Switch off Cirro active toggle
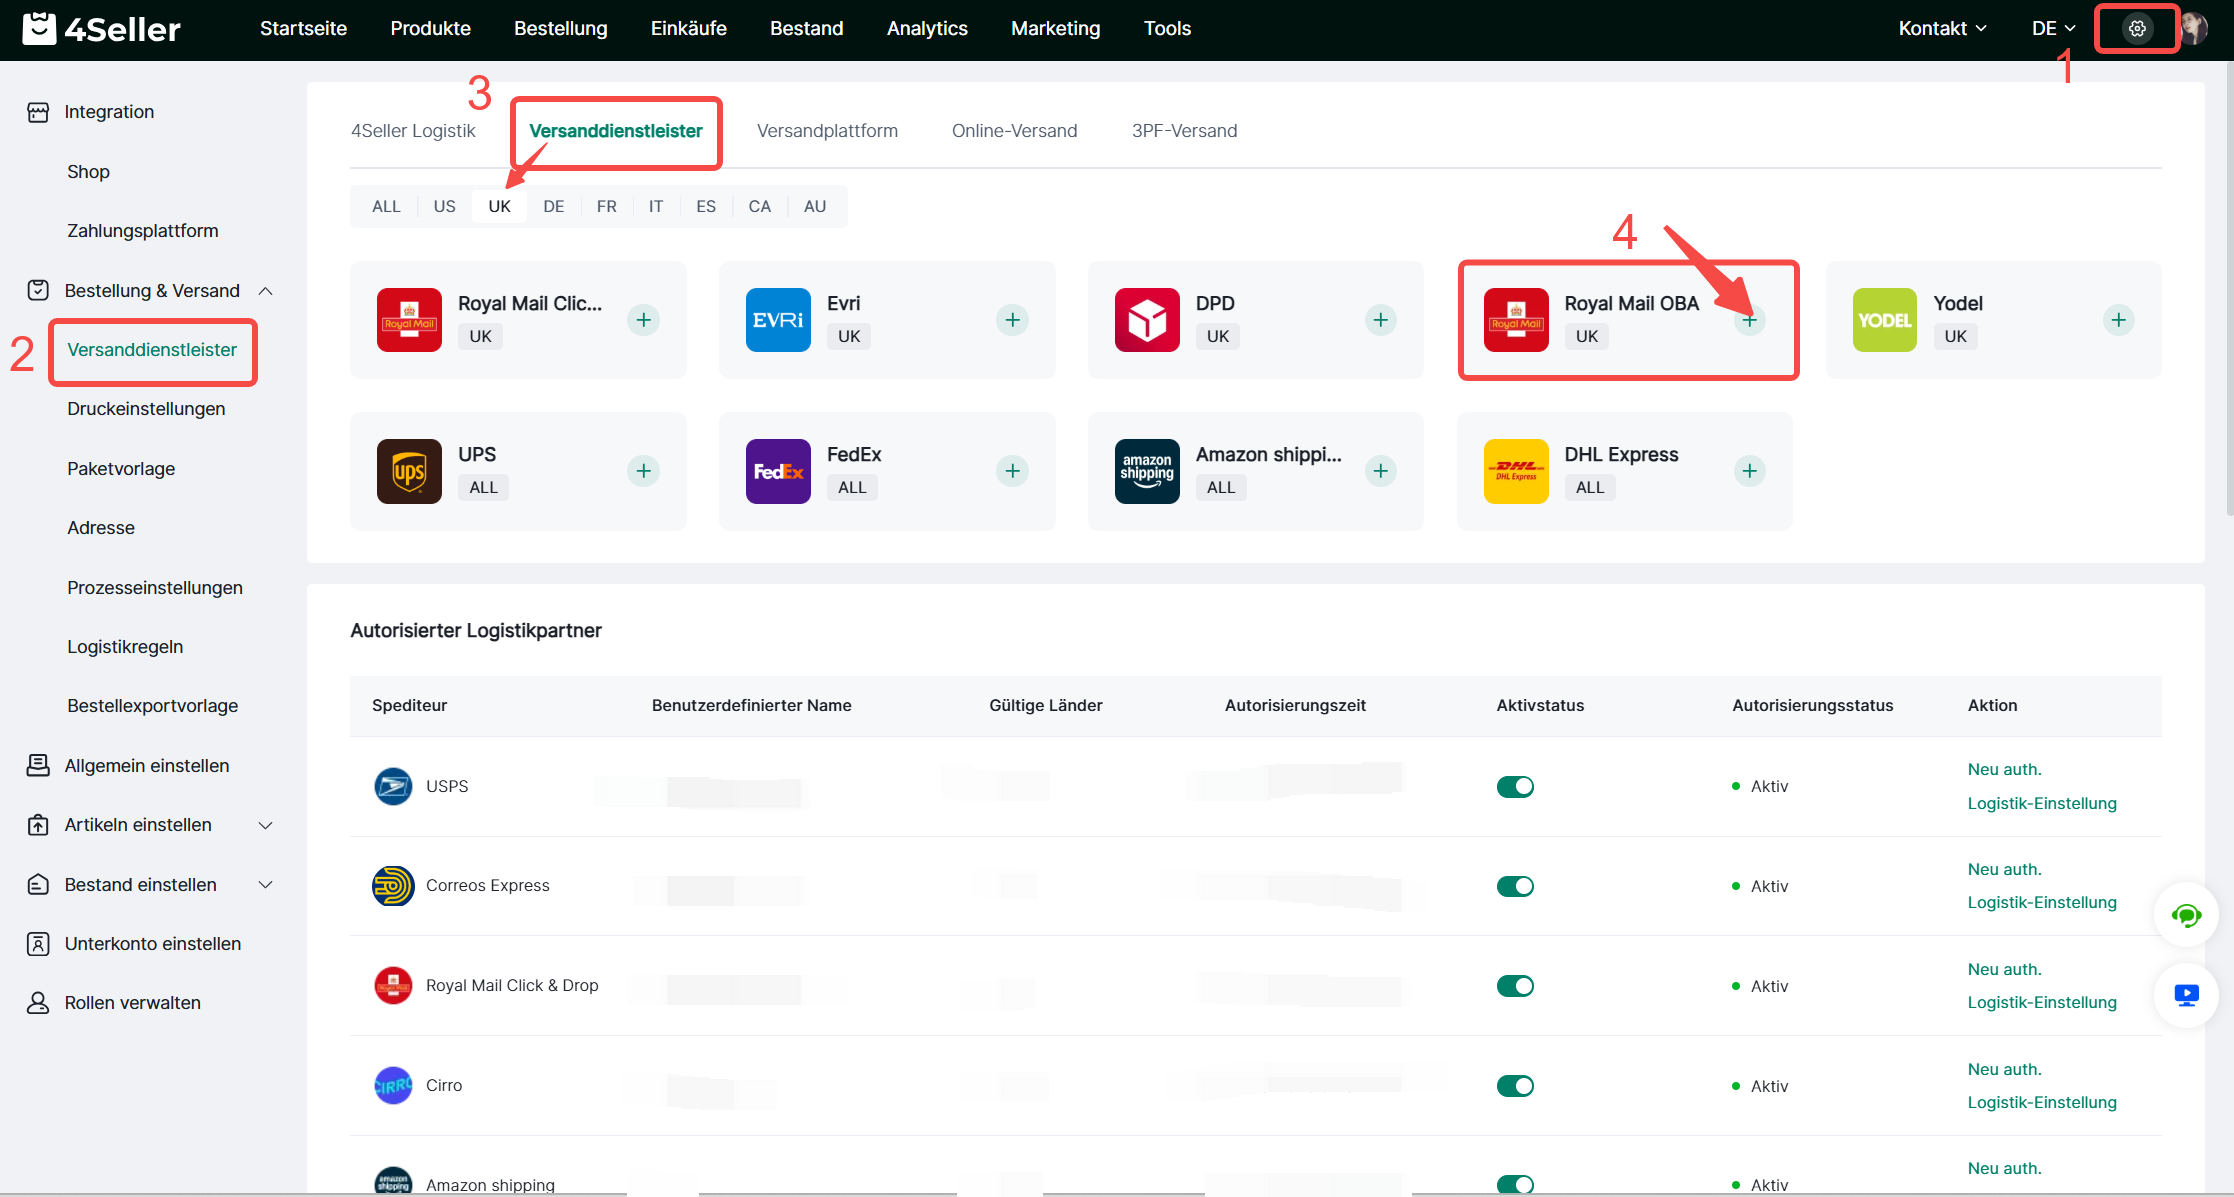 (1515, 1086)
